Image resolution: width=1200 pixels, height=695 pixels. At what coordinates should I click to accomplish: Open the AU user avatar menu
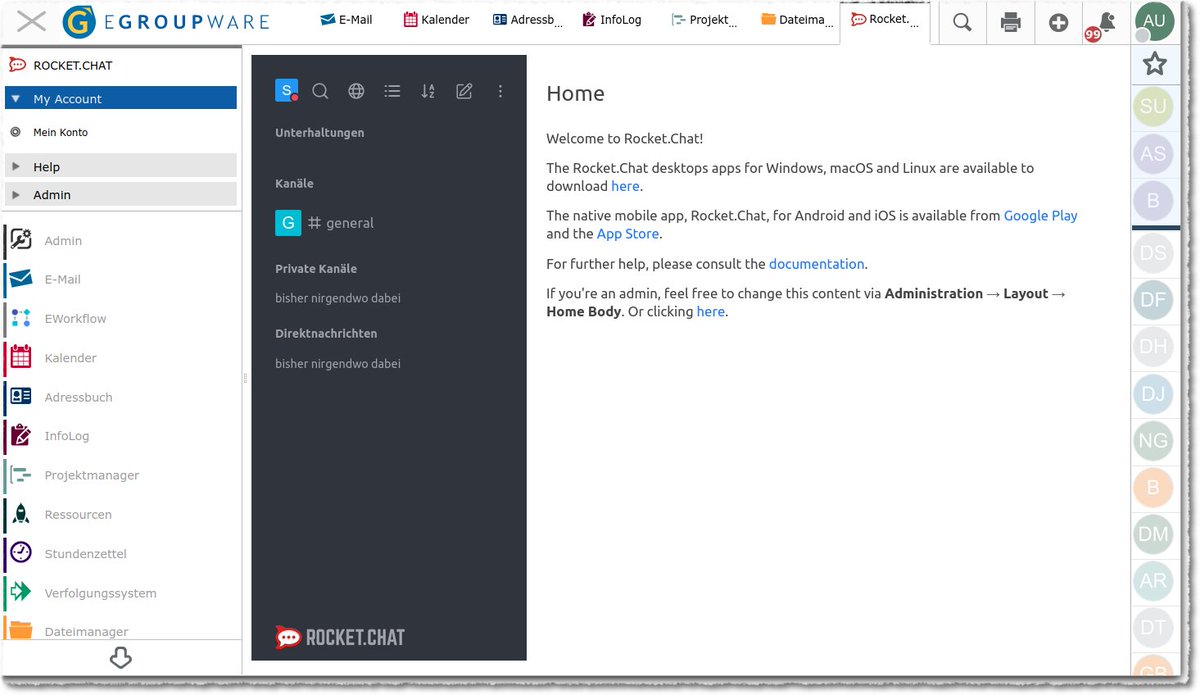click(1154, 21)
